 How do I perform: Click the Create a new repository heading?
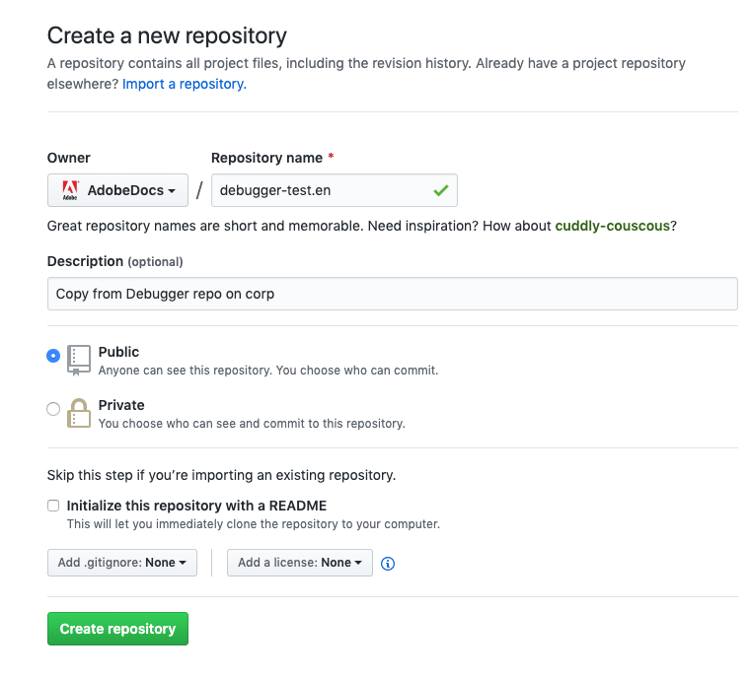point(167,36)
